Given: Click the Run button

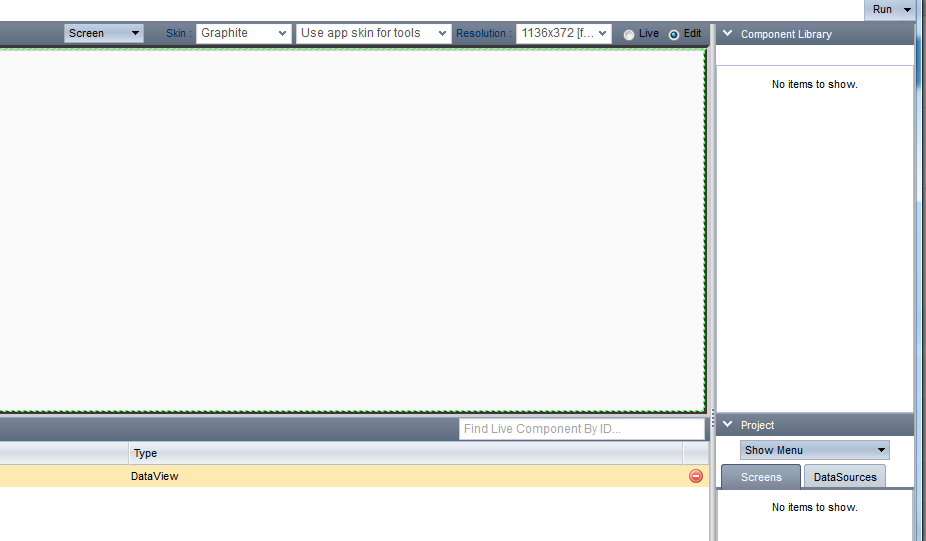Looking at the screenshot, I should pyautogui.click(x=882, y=10).
